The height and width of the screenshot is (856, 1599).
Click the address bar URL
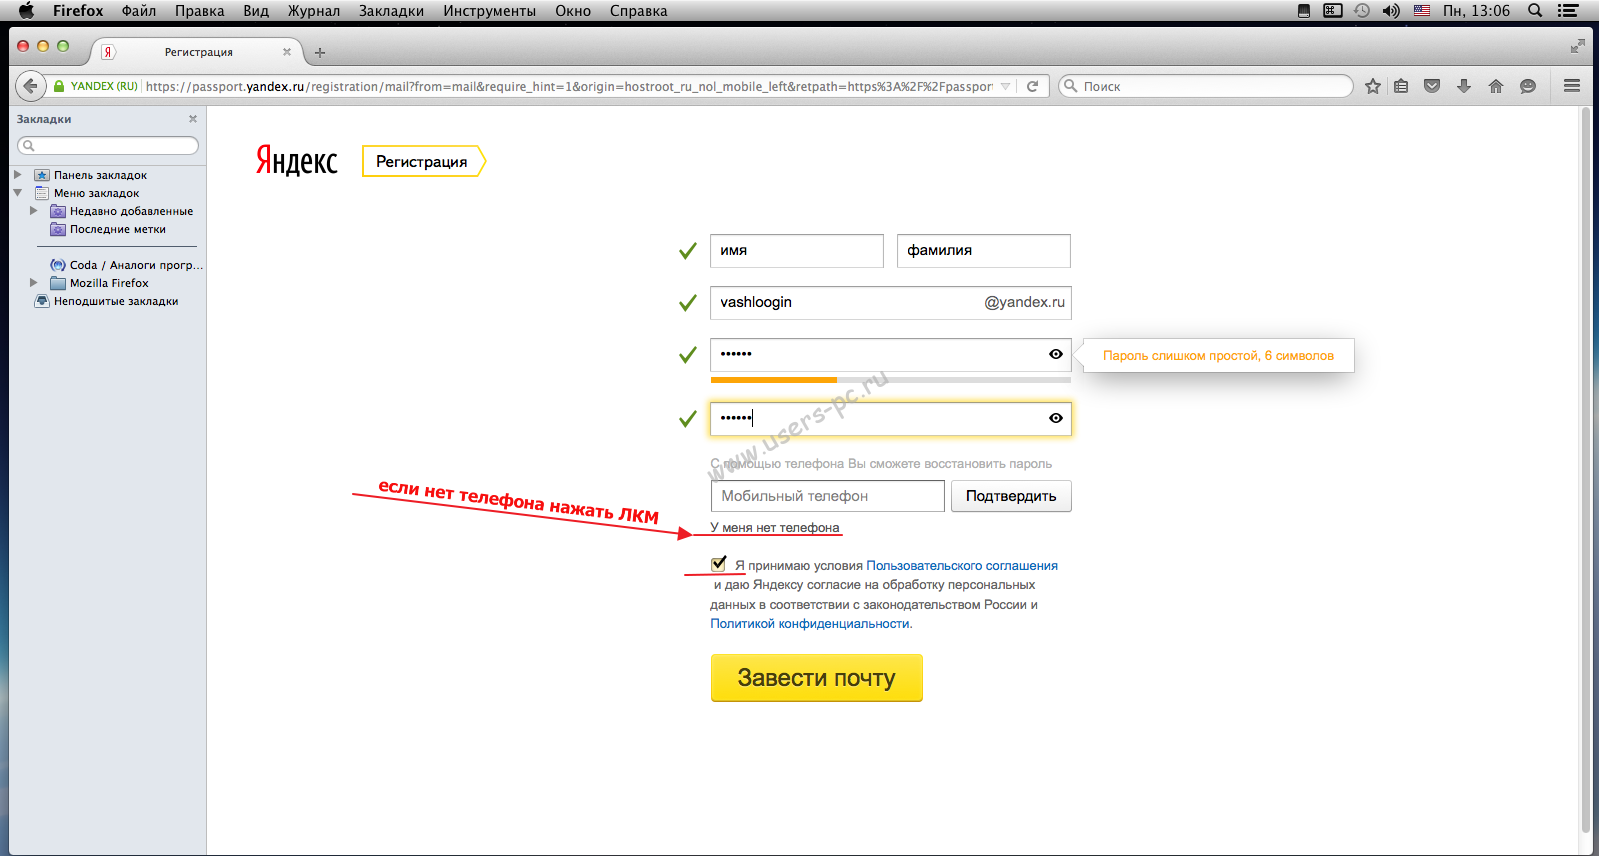pos(569,86)
